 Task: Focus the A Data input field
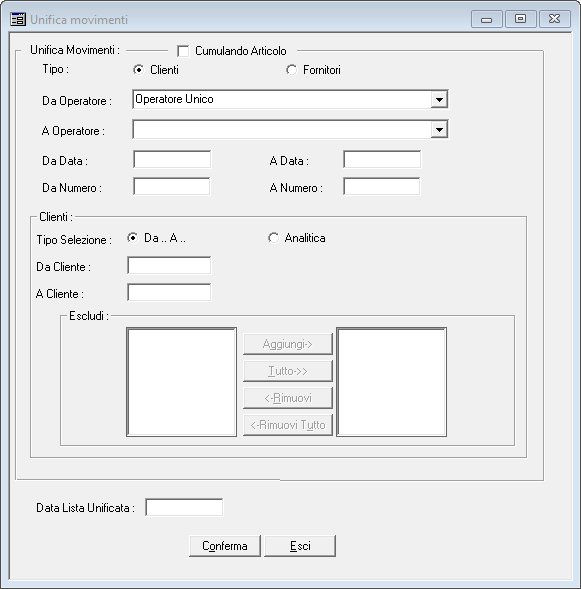tap(382, 159)
